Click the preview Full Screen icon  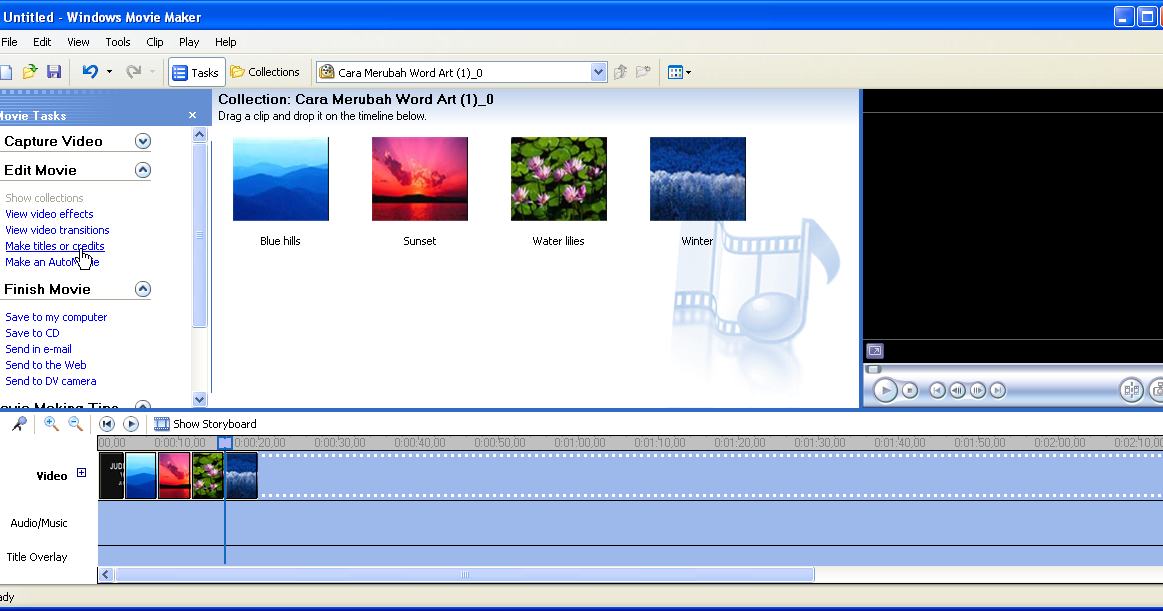tap(875, 351)
